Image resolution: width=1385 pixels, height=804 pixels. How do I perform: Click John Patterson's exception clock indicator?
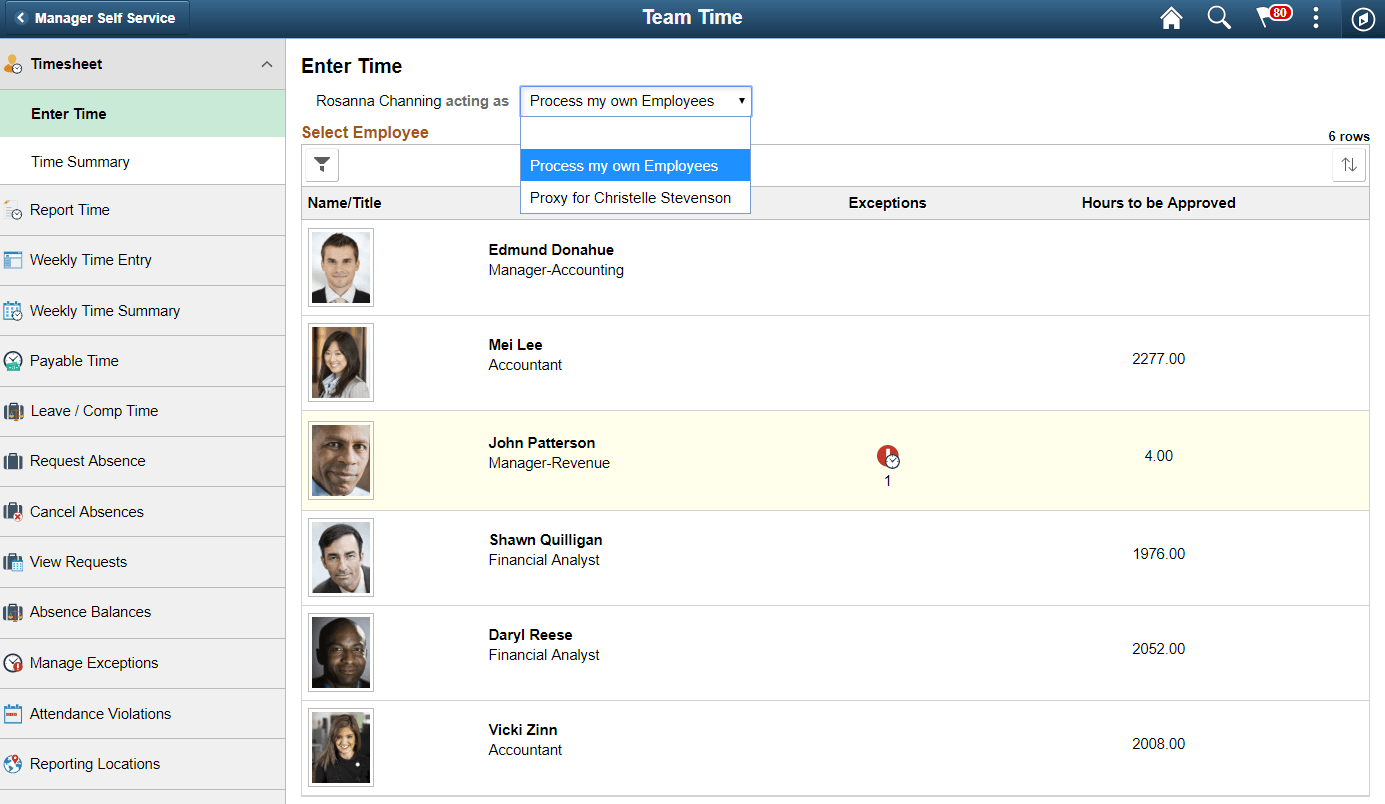[x=888, y=456]
